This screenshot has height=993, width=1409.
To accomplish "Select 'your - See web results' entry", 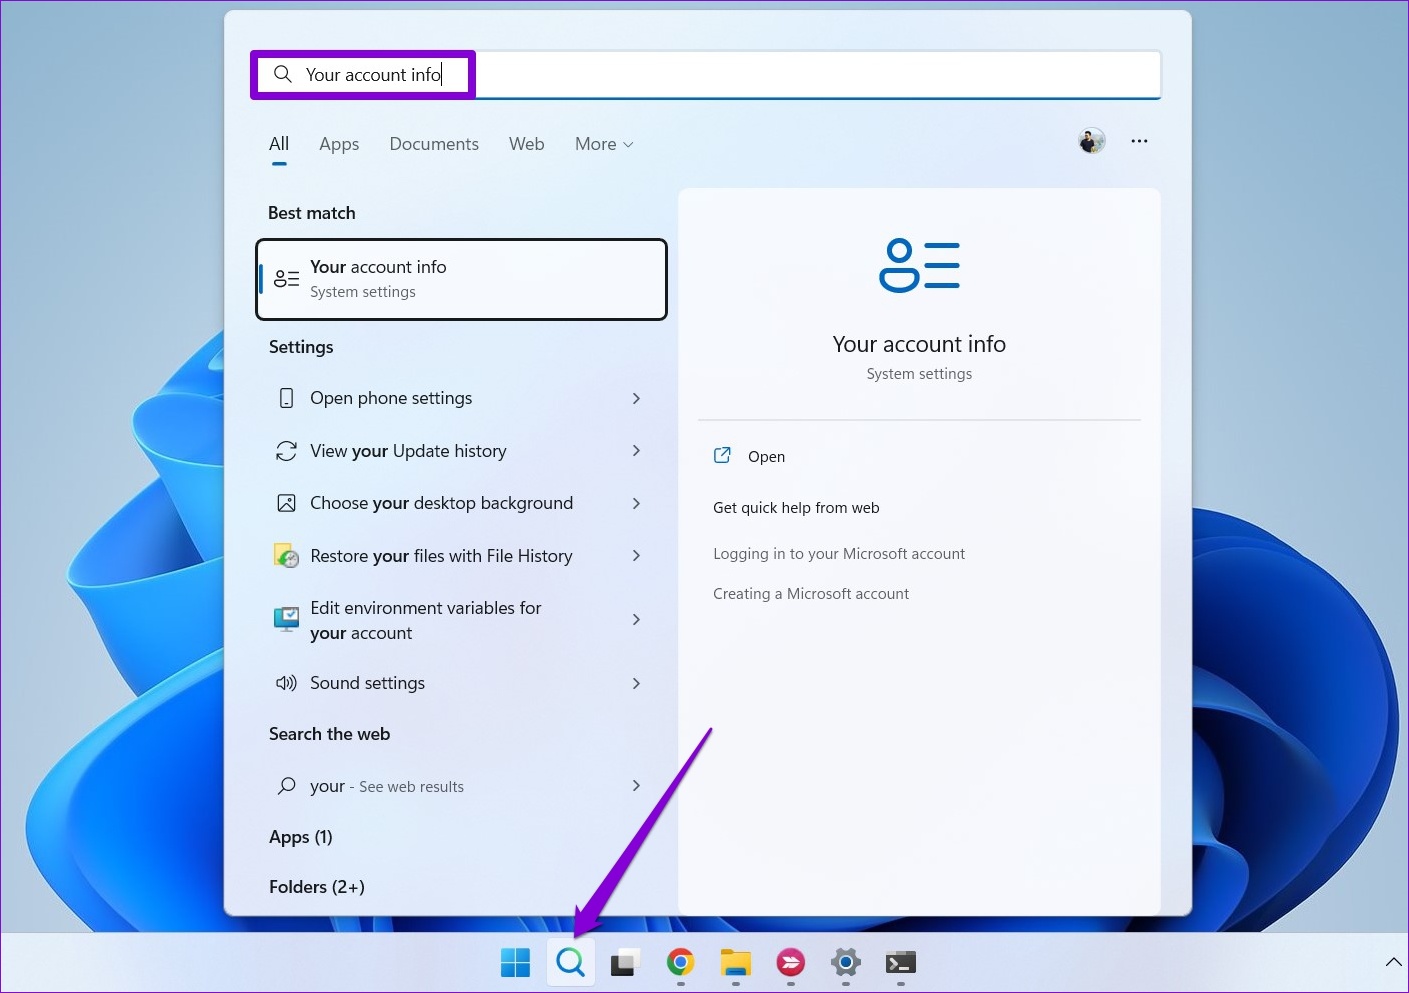I will (x=461, y=786).
